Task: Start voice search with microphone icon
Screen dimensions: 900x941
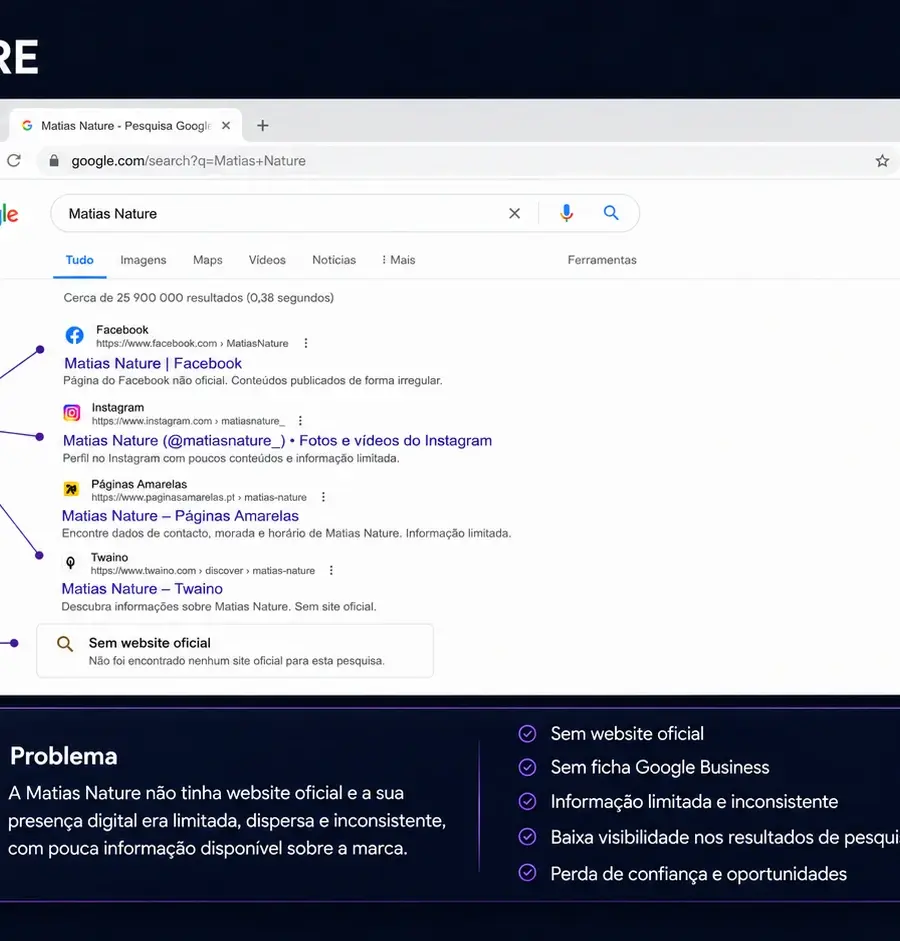Action: (x=566, y=213)
